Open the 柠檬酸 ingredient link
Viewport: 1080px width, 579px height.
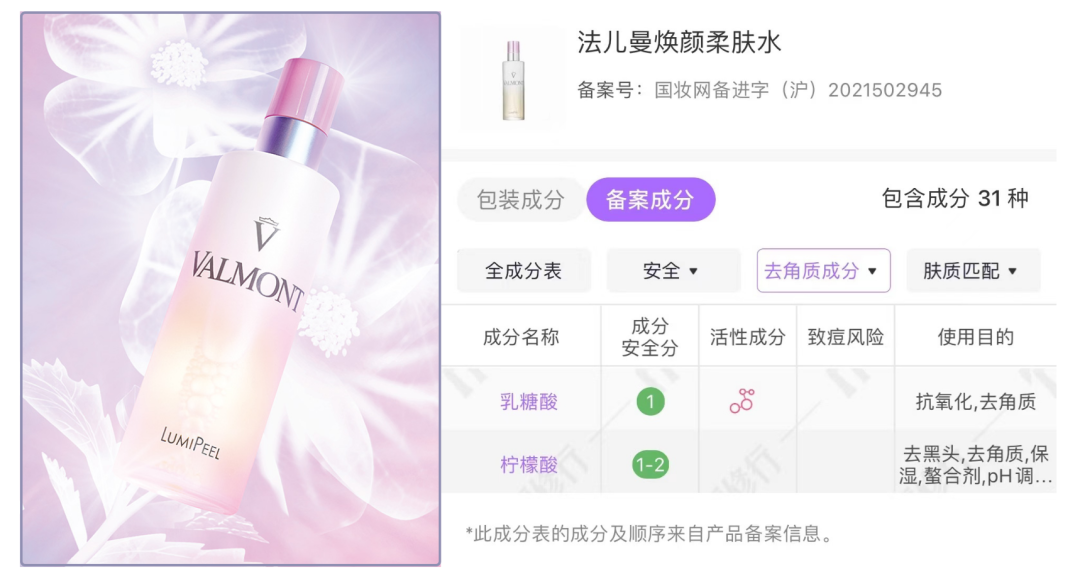point(528,465)
